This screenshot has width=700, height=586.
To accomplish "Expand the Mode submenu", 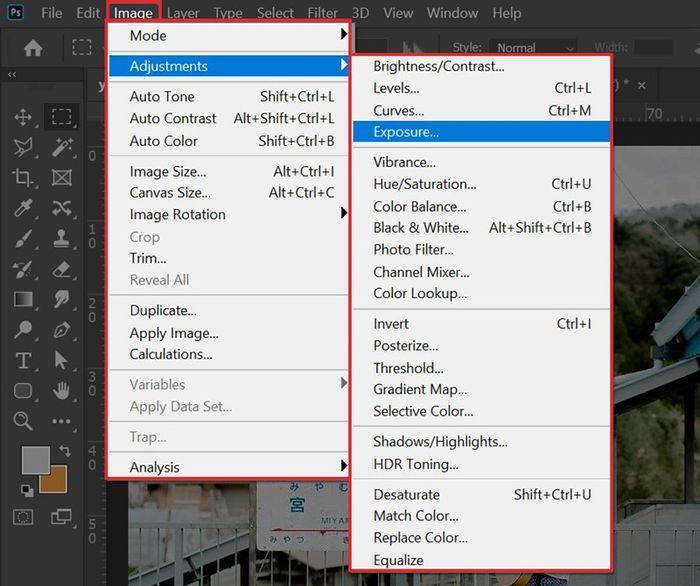I will 229,35.
